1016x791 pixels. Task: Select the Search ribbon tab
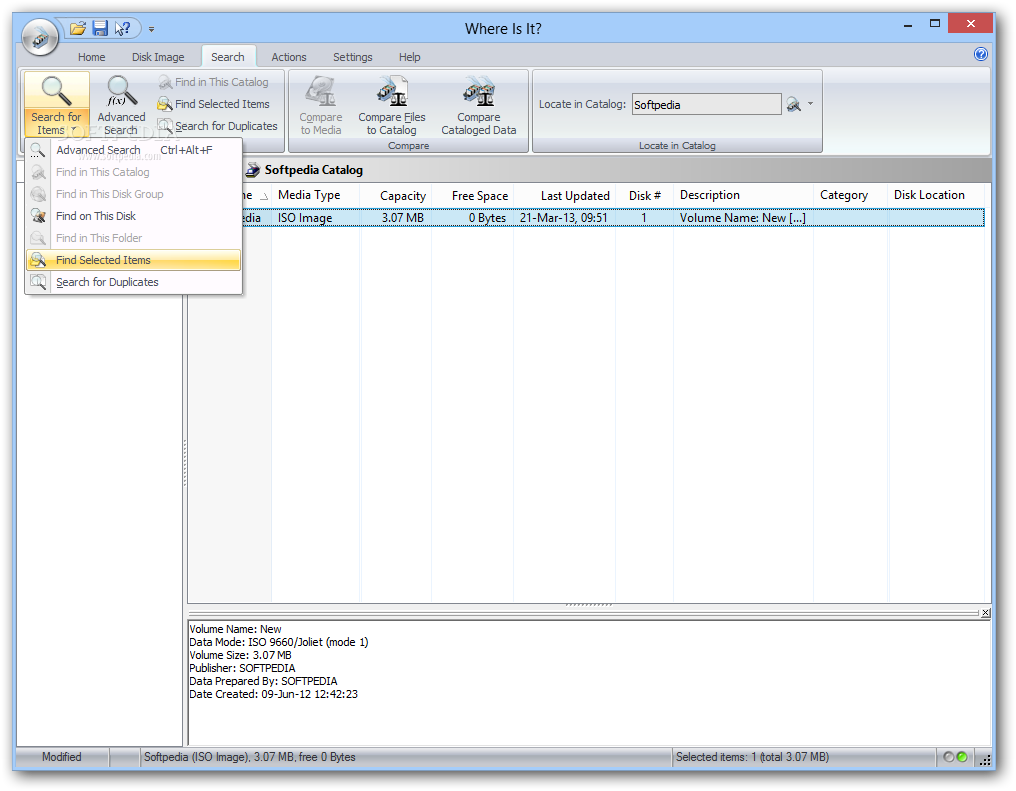(x=227, y=57)
